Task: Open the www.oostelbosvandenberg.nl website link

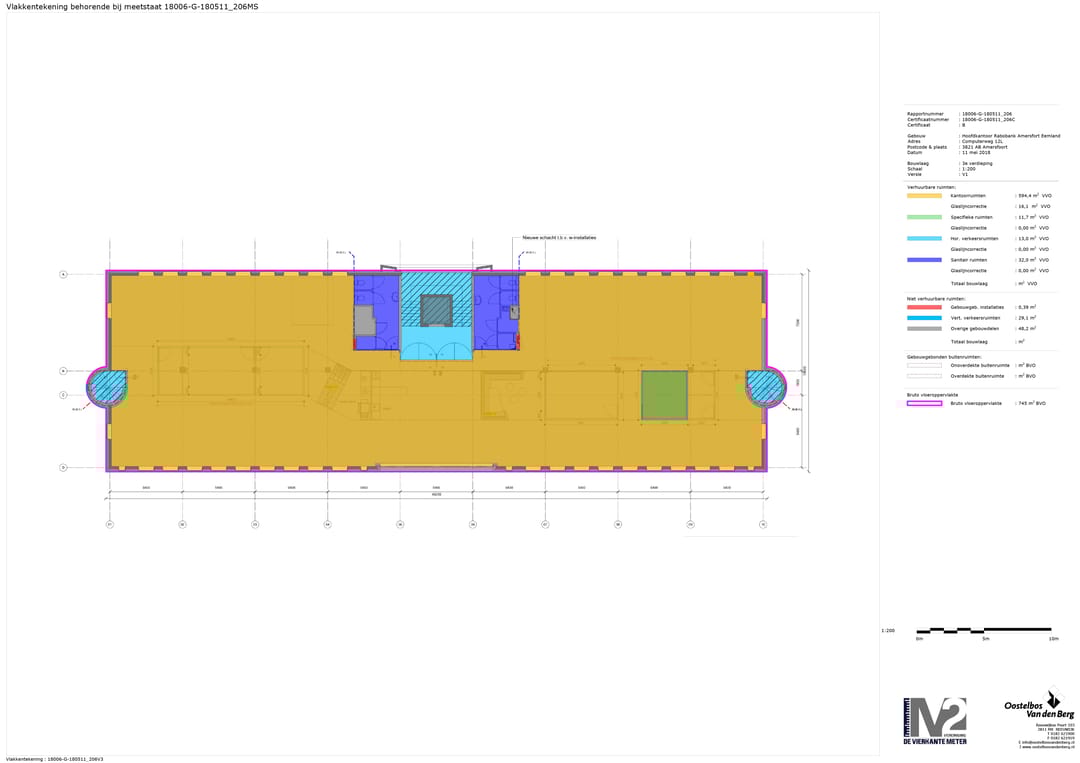Action: click(x=1047, y=747)
